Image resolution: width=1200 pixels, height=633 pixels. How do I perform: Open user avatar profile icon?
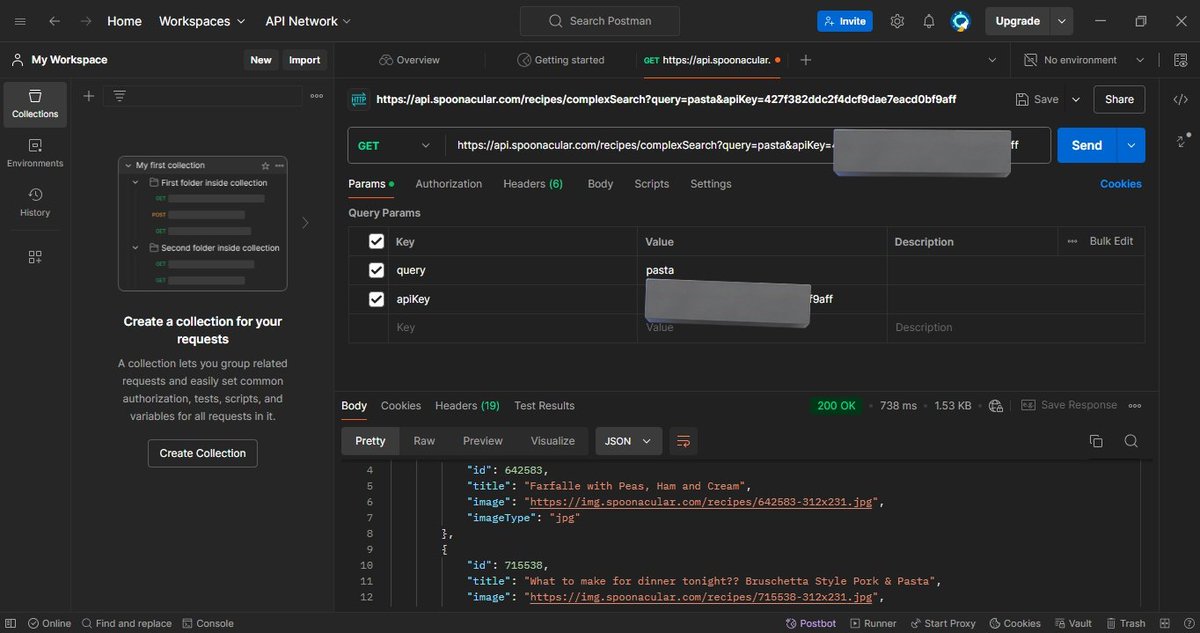960,21
